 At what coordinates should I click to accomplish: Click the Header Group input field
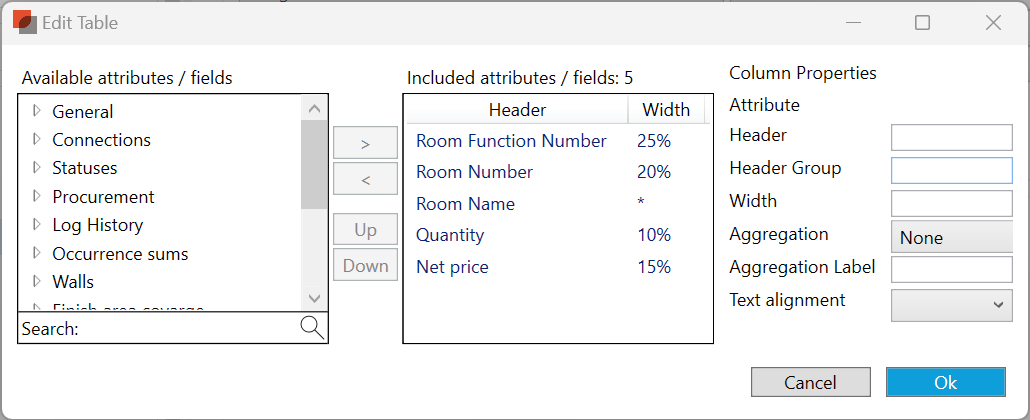tap(951, 170)
